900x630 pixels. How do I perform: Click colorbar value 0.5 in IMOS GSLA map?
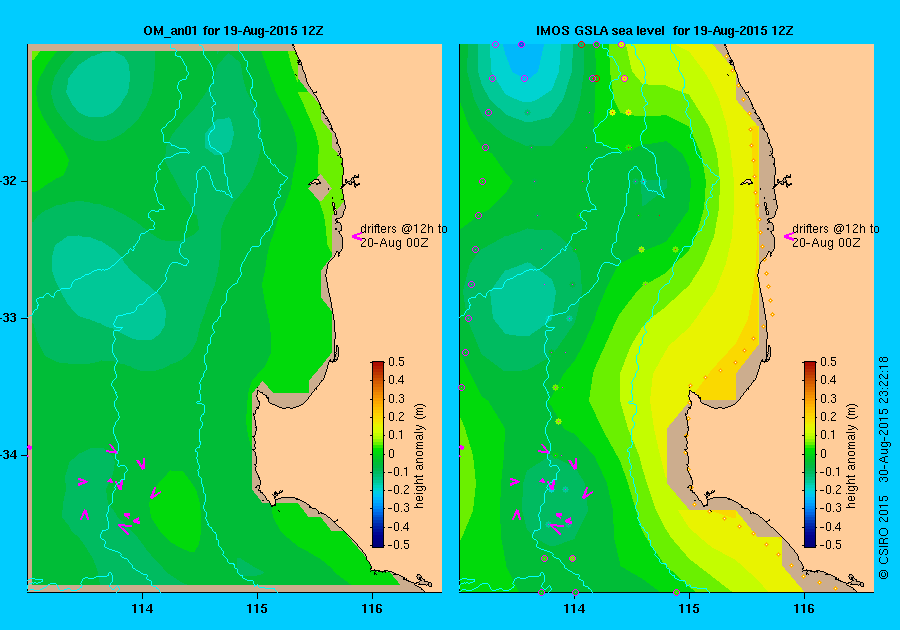[828, 361]
